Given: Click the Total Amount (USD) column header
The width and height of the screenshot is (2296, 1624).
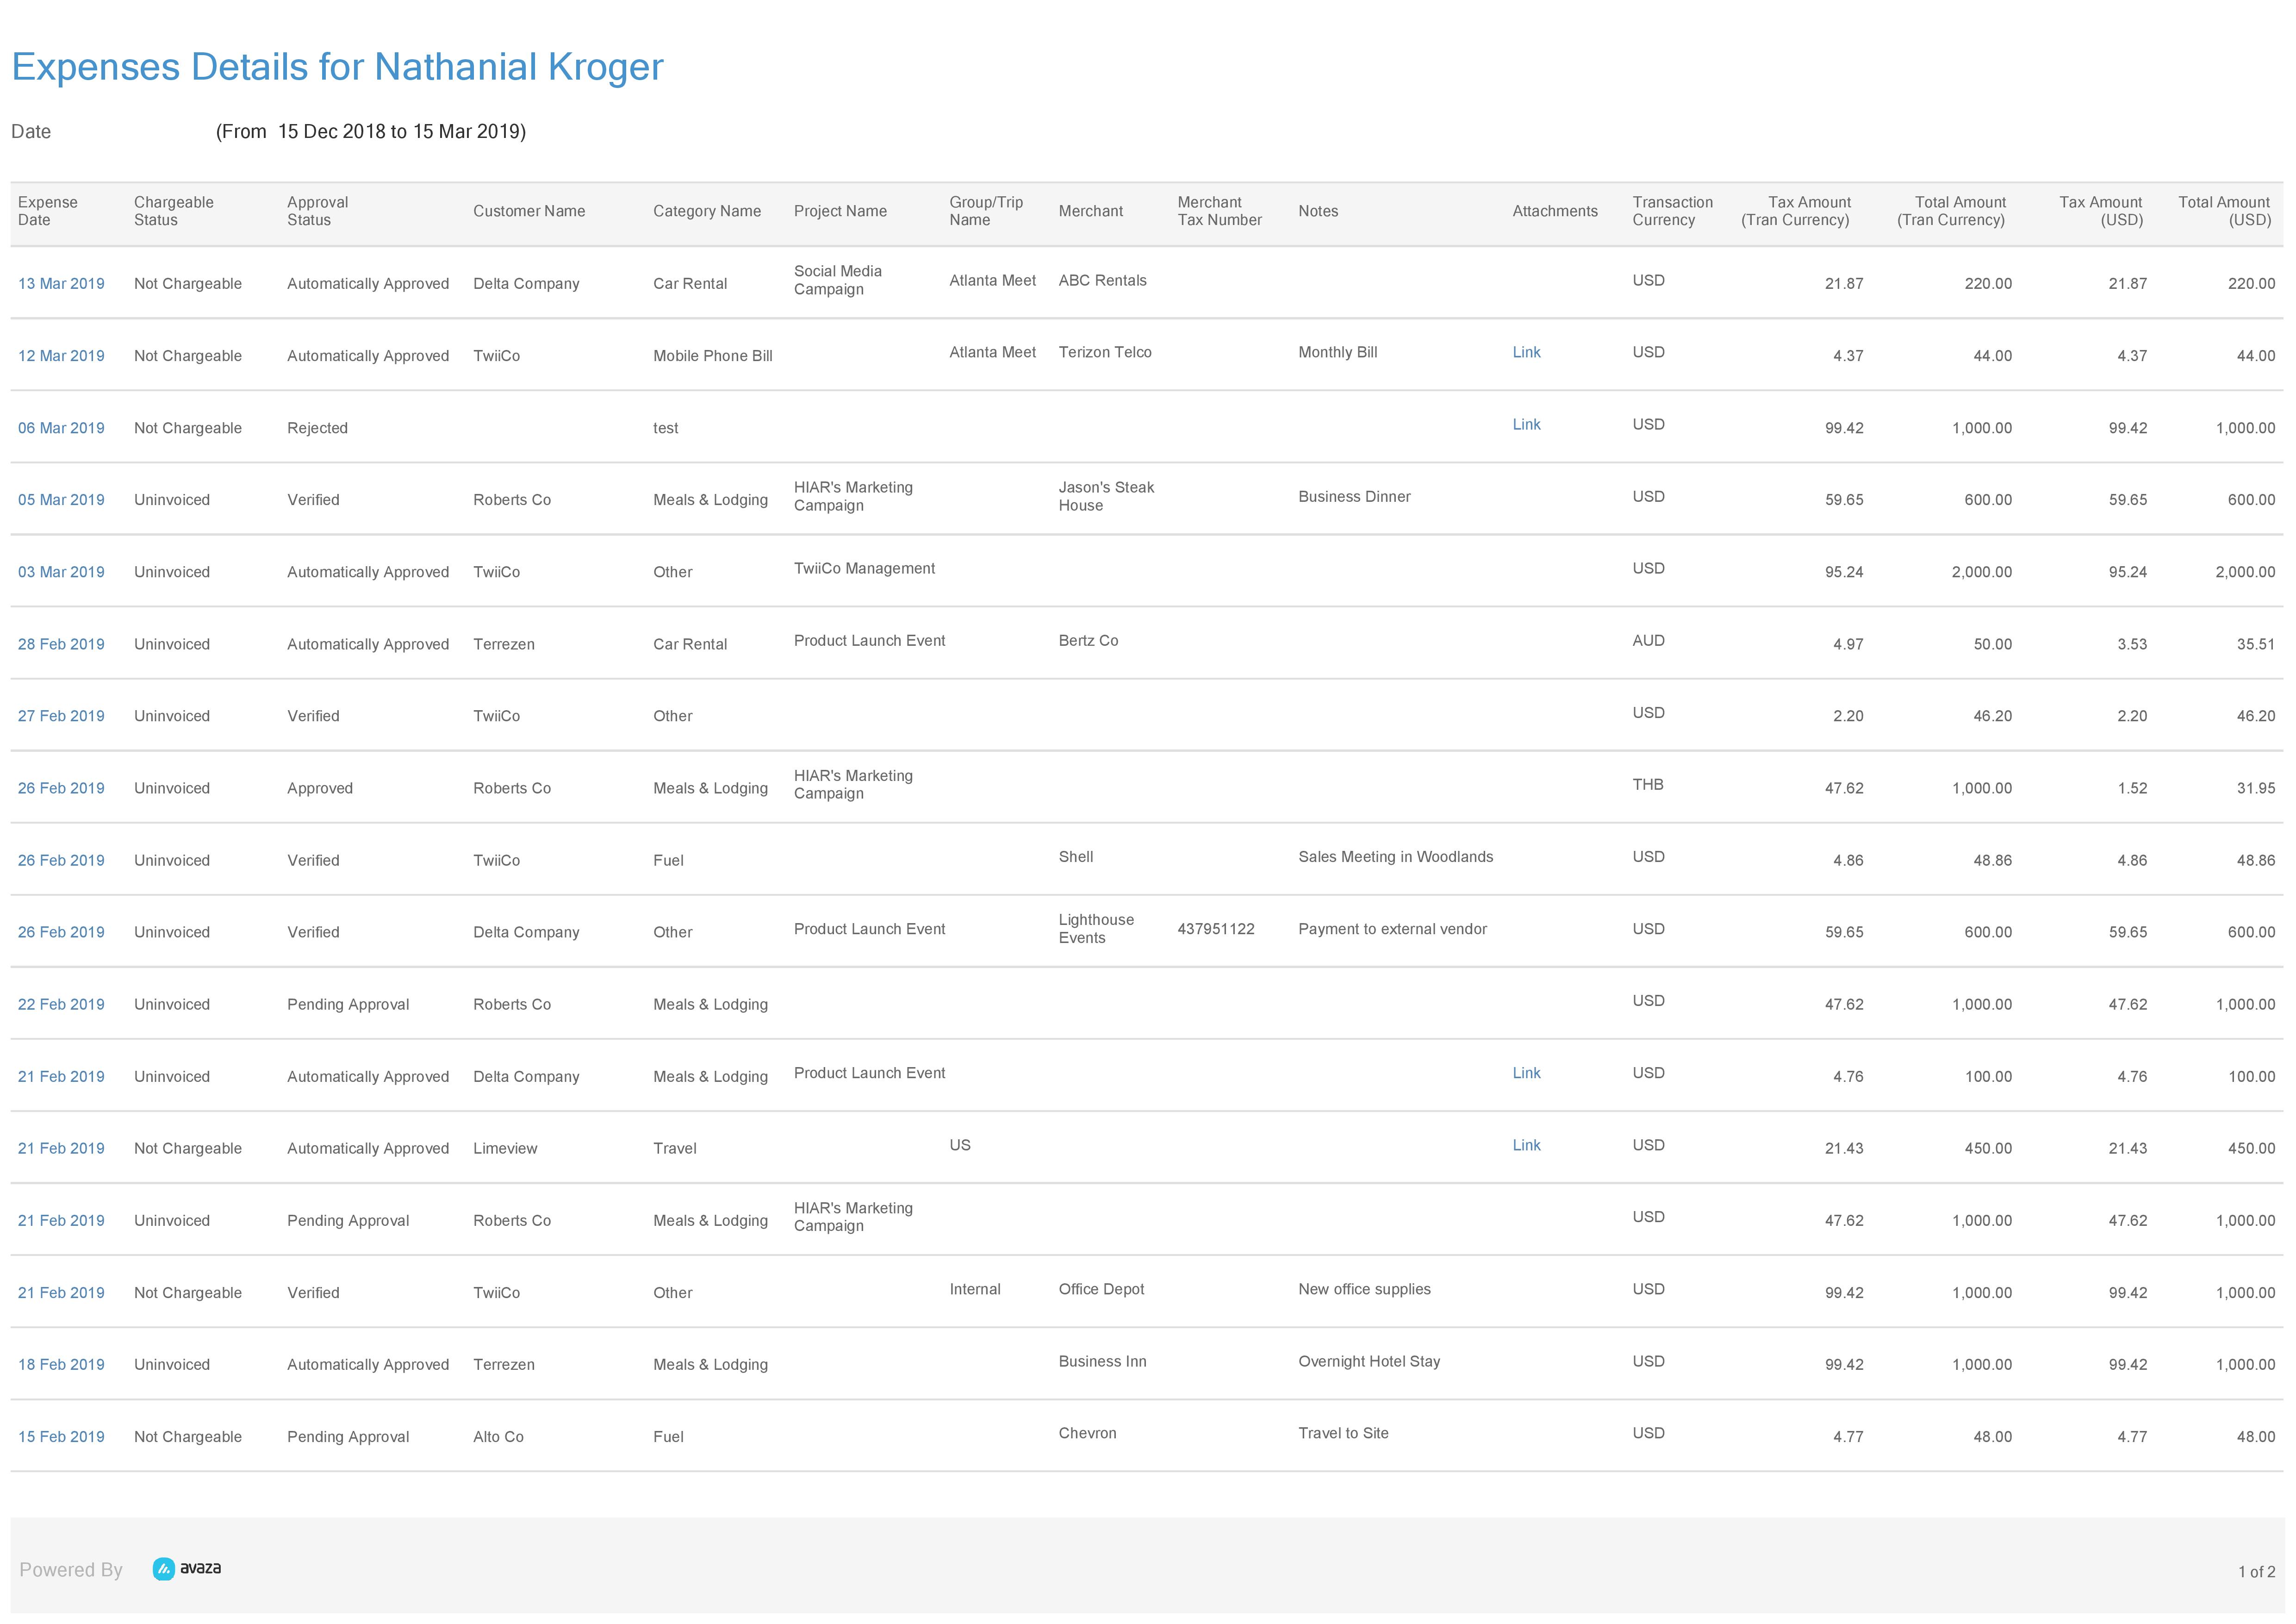Looking at the screenshot, I should (2225, 211).
